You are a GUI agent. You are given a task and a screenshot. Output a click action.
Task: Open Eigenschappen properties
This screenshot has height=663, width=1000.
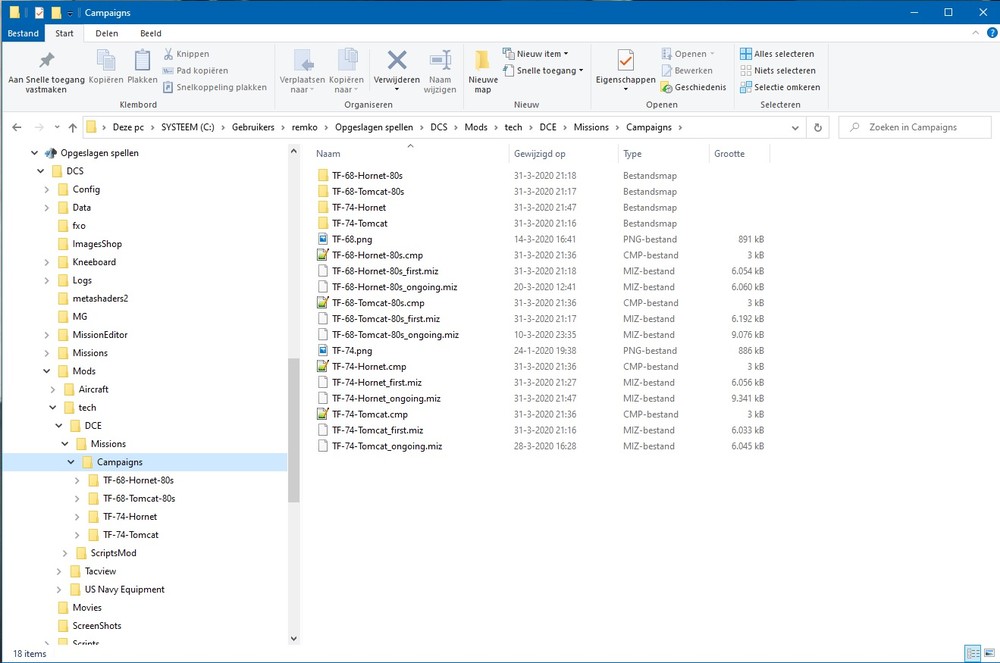tap(626, 70)
